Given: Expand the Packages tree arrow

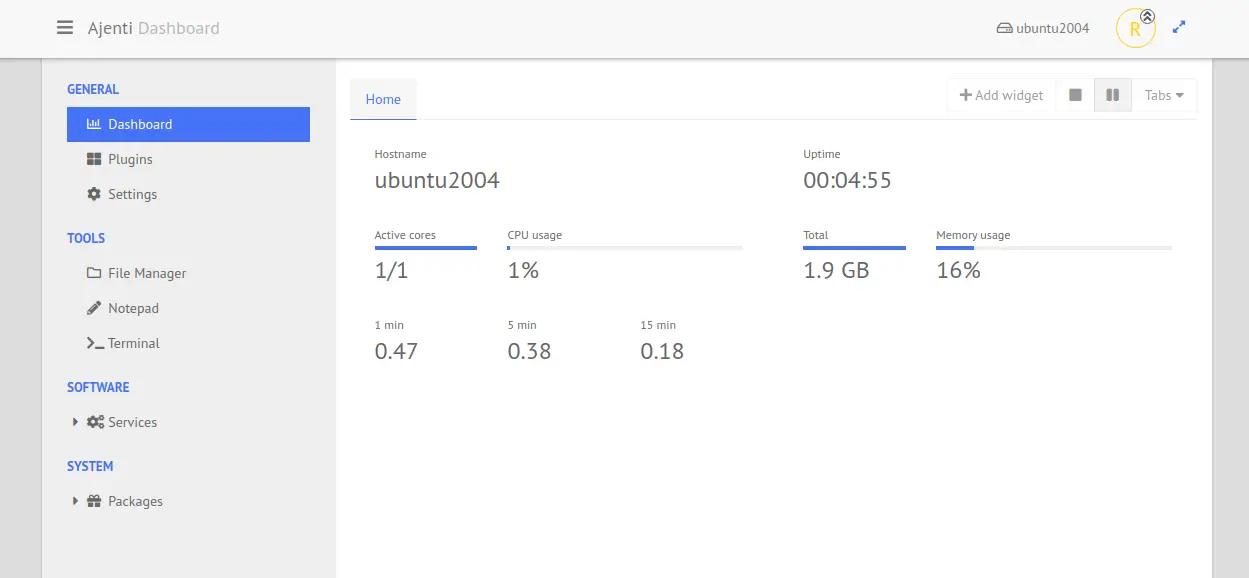Looking at the screenshot, I should (75, 501).
